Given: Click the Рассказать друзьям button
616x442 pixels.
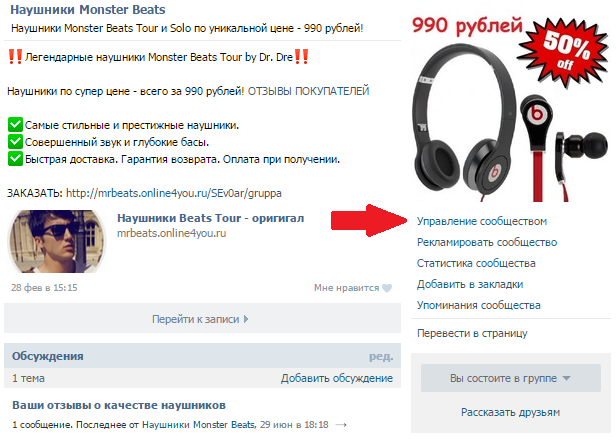Looking at the screenshot, I should 510,412.
